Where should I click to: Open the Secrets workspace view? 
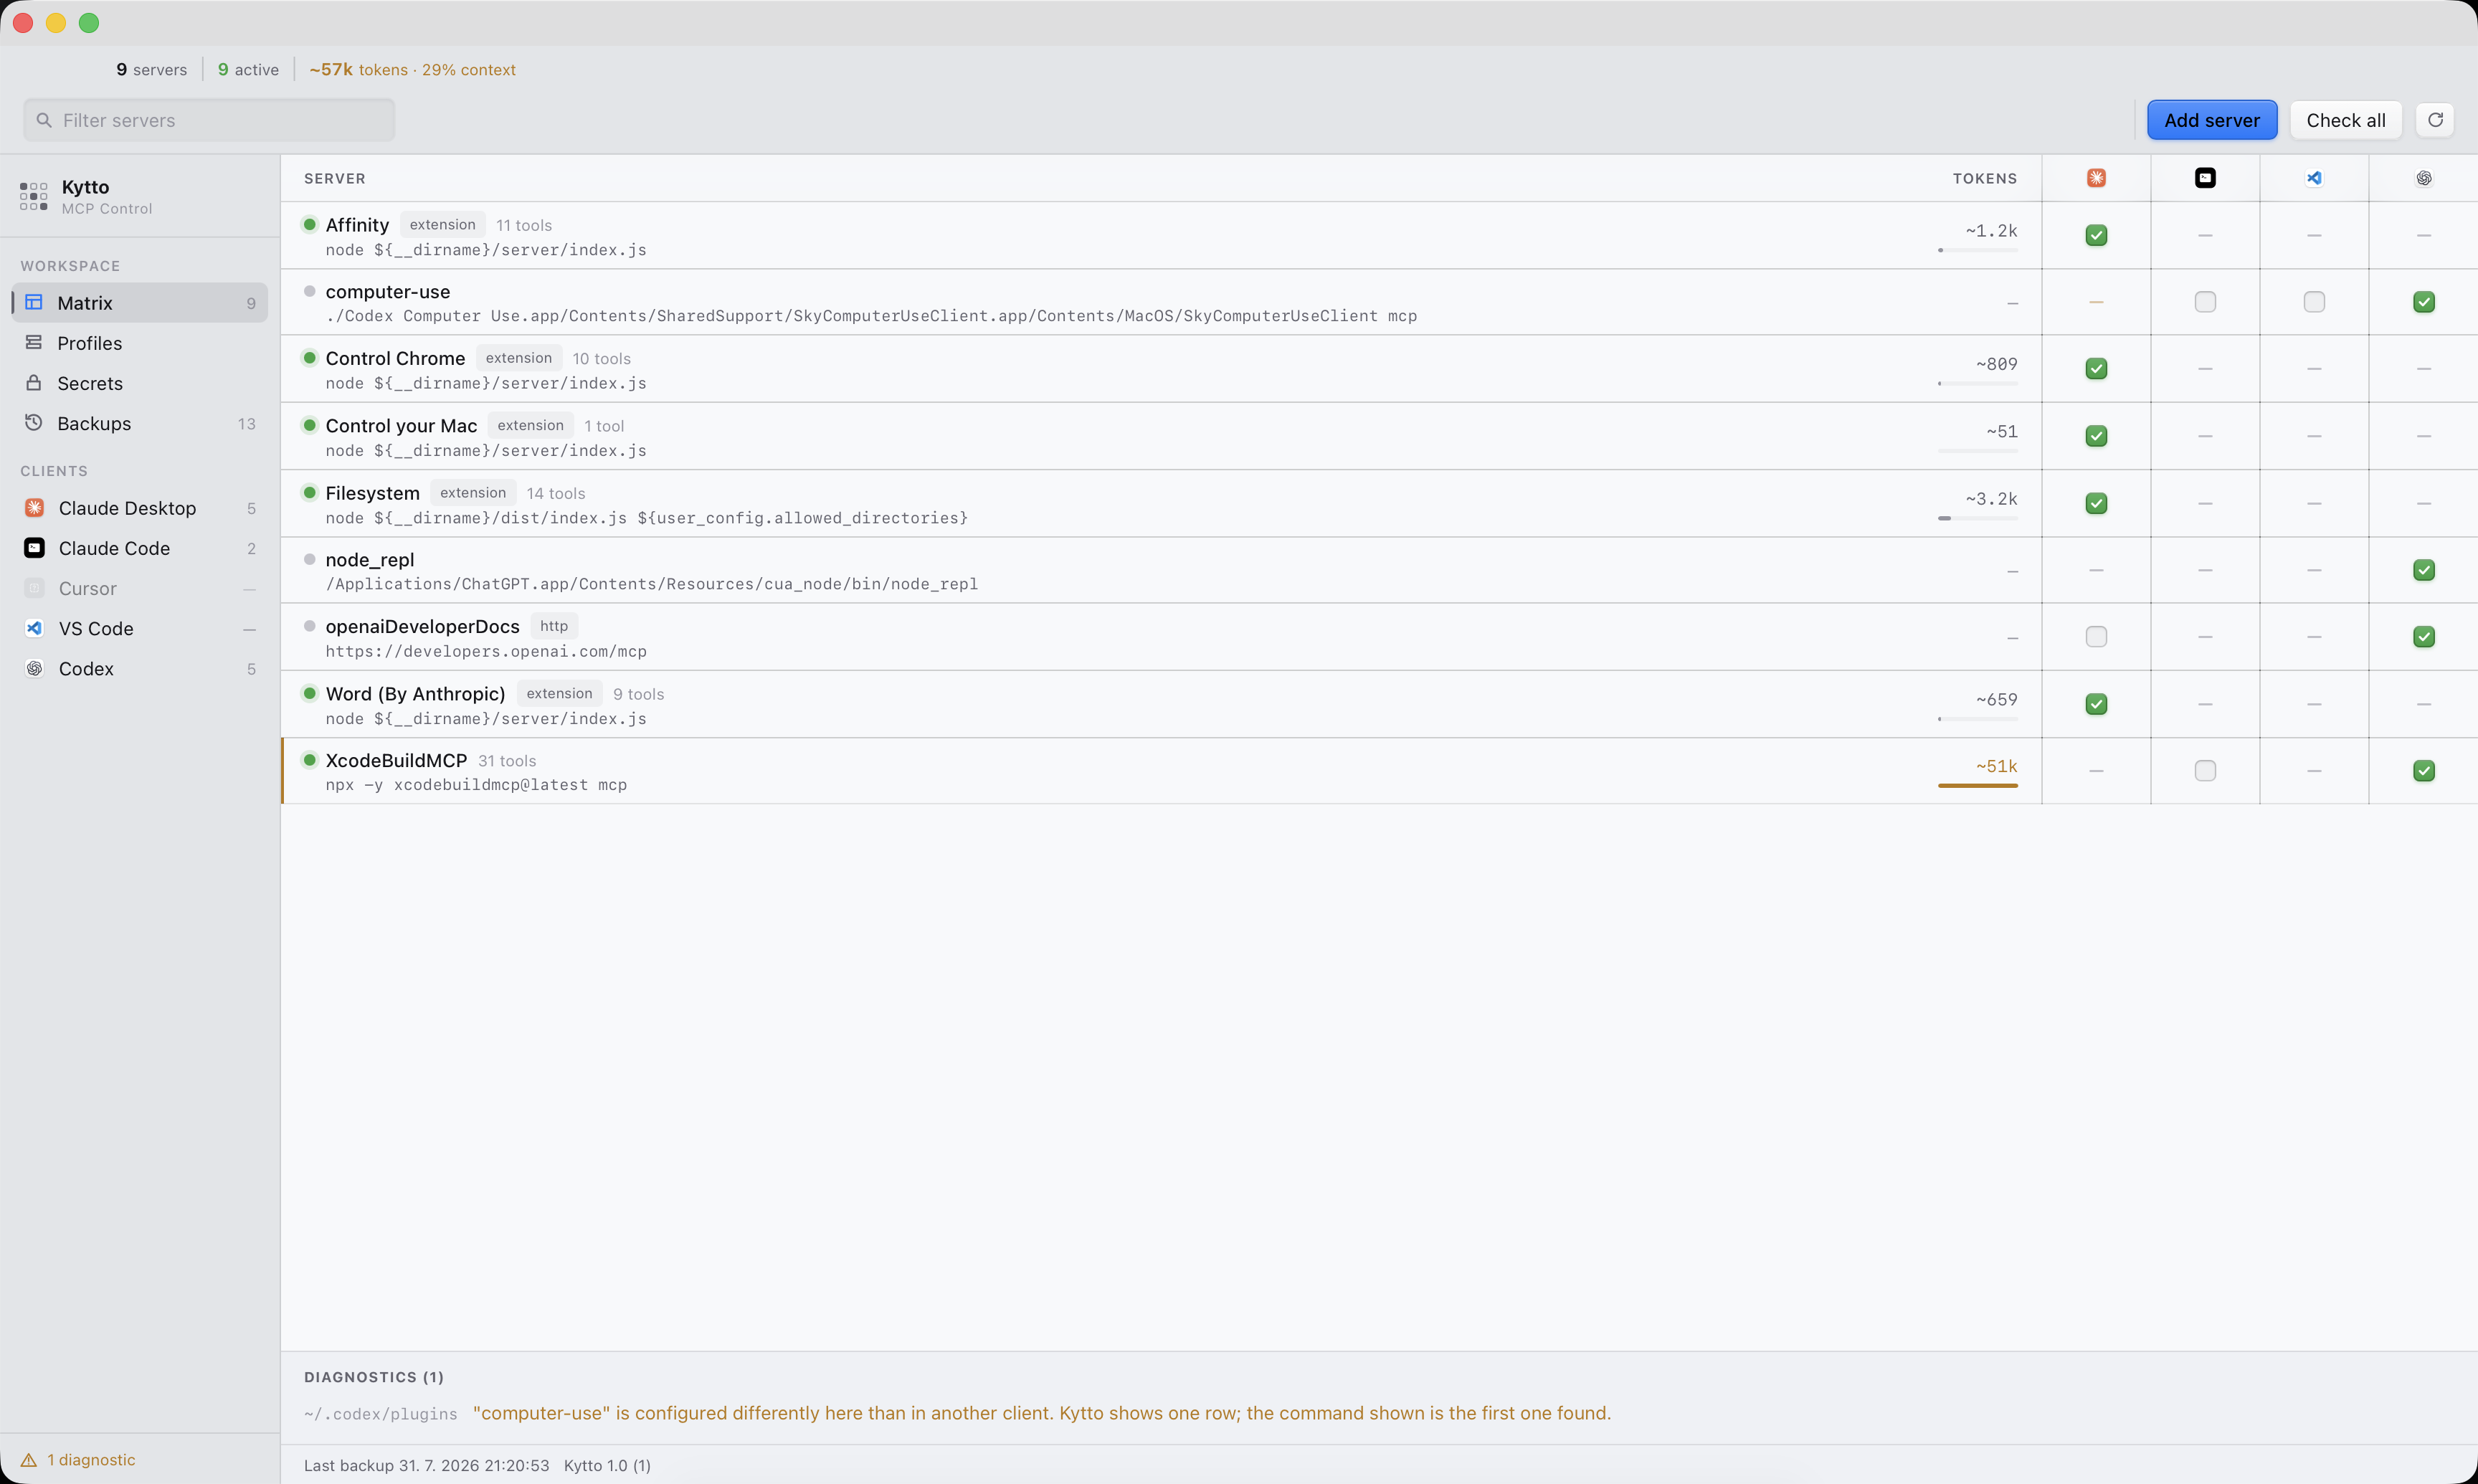click(140, 383)
